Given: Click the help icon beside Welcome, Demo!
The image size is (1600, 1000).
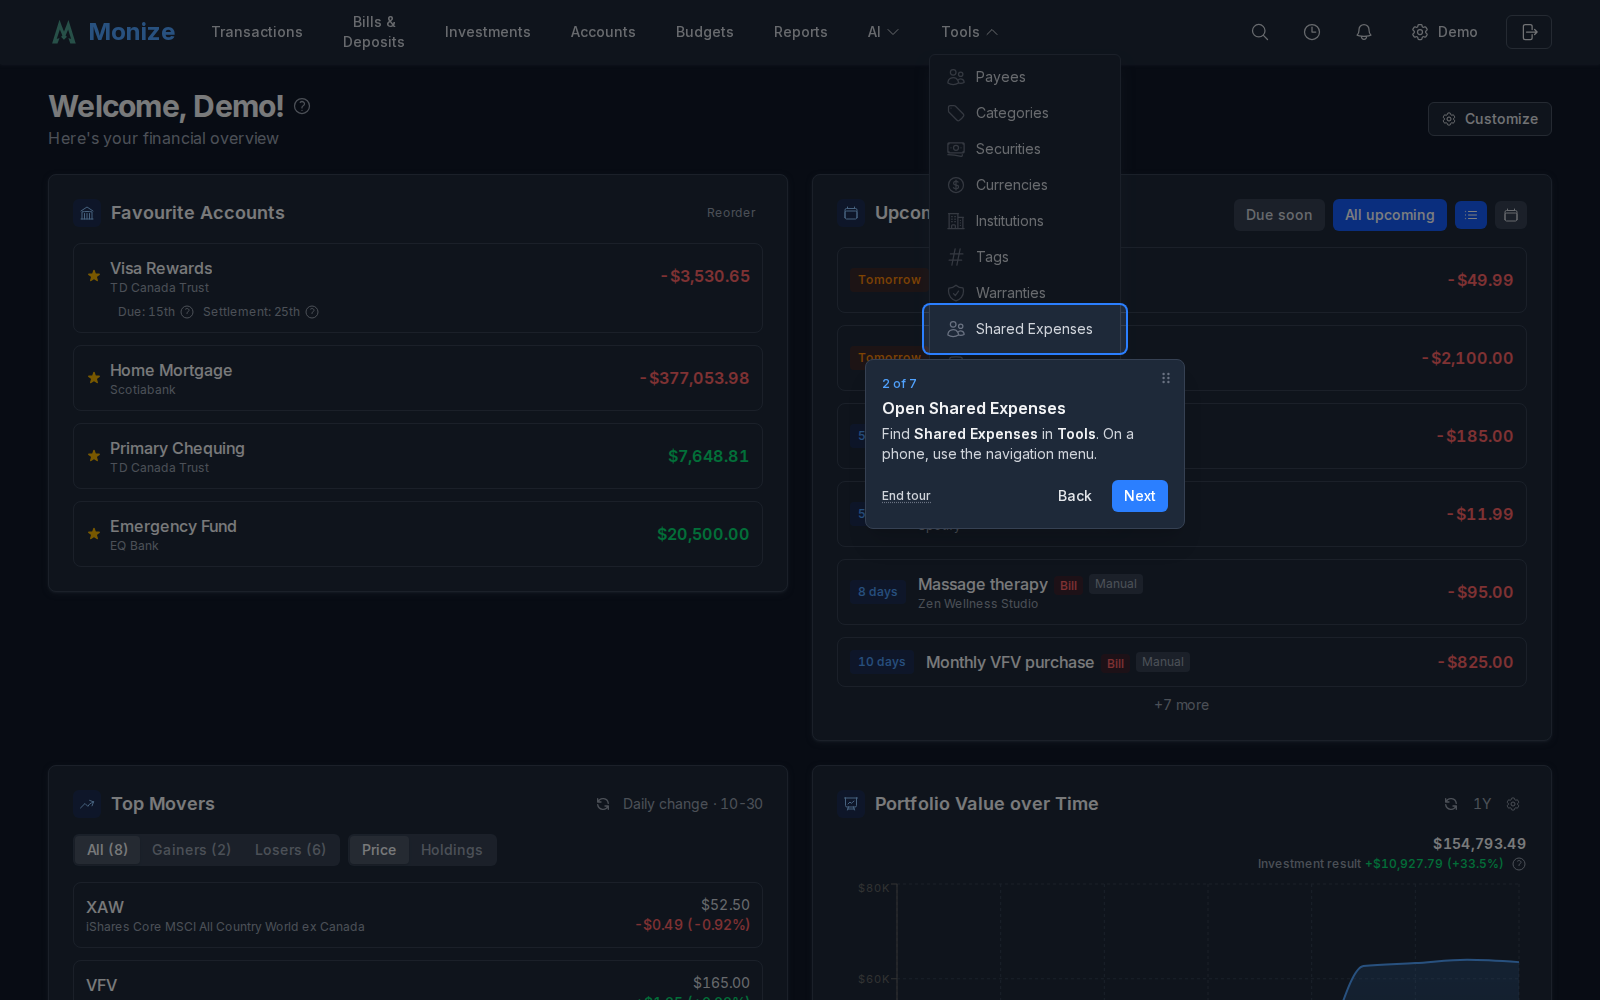Looking at the screenshot, I should coord(302,106).
